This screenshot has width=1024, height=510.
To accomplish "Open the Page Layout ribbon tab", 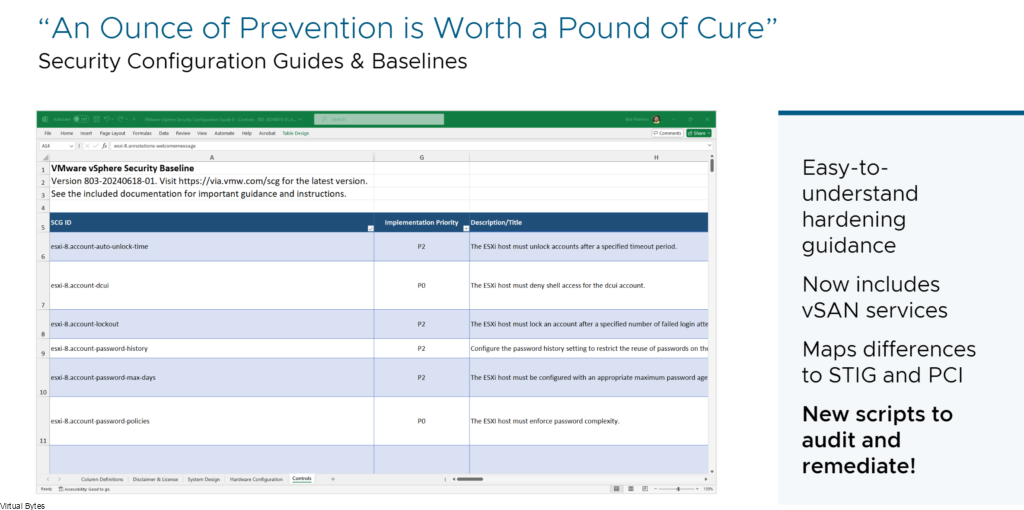I will (112, 133).
